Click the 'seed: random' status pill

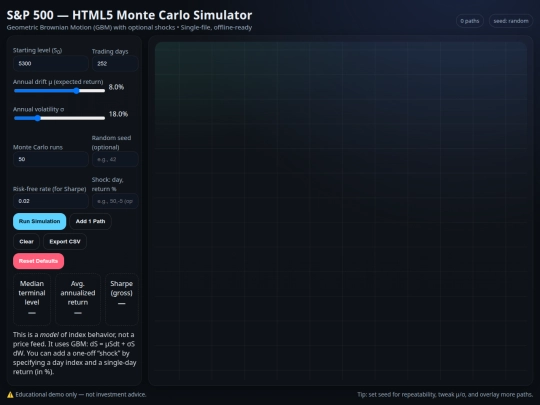tap(511, 21)
